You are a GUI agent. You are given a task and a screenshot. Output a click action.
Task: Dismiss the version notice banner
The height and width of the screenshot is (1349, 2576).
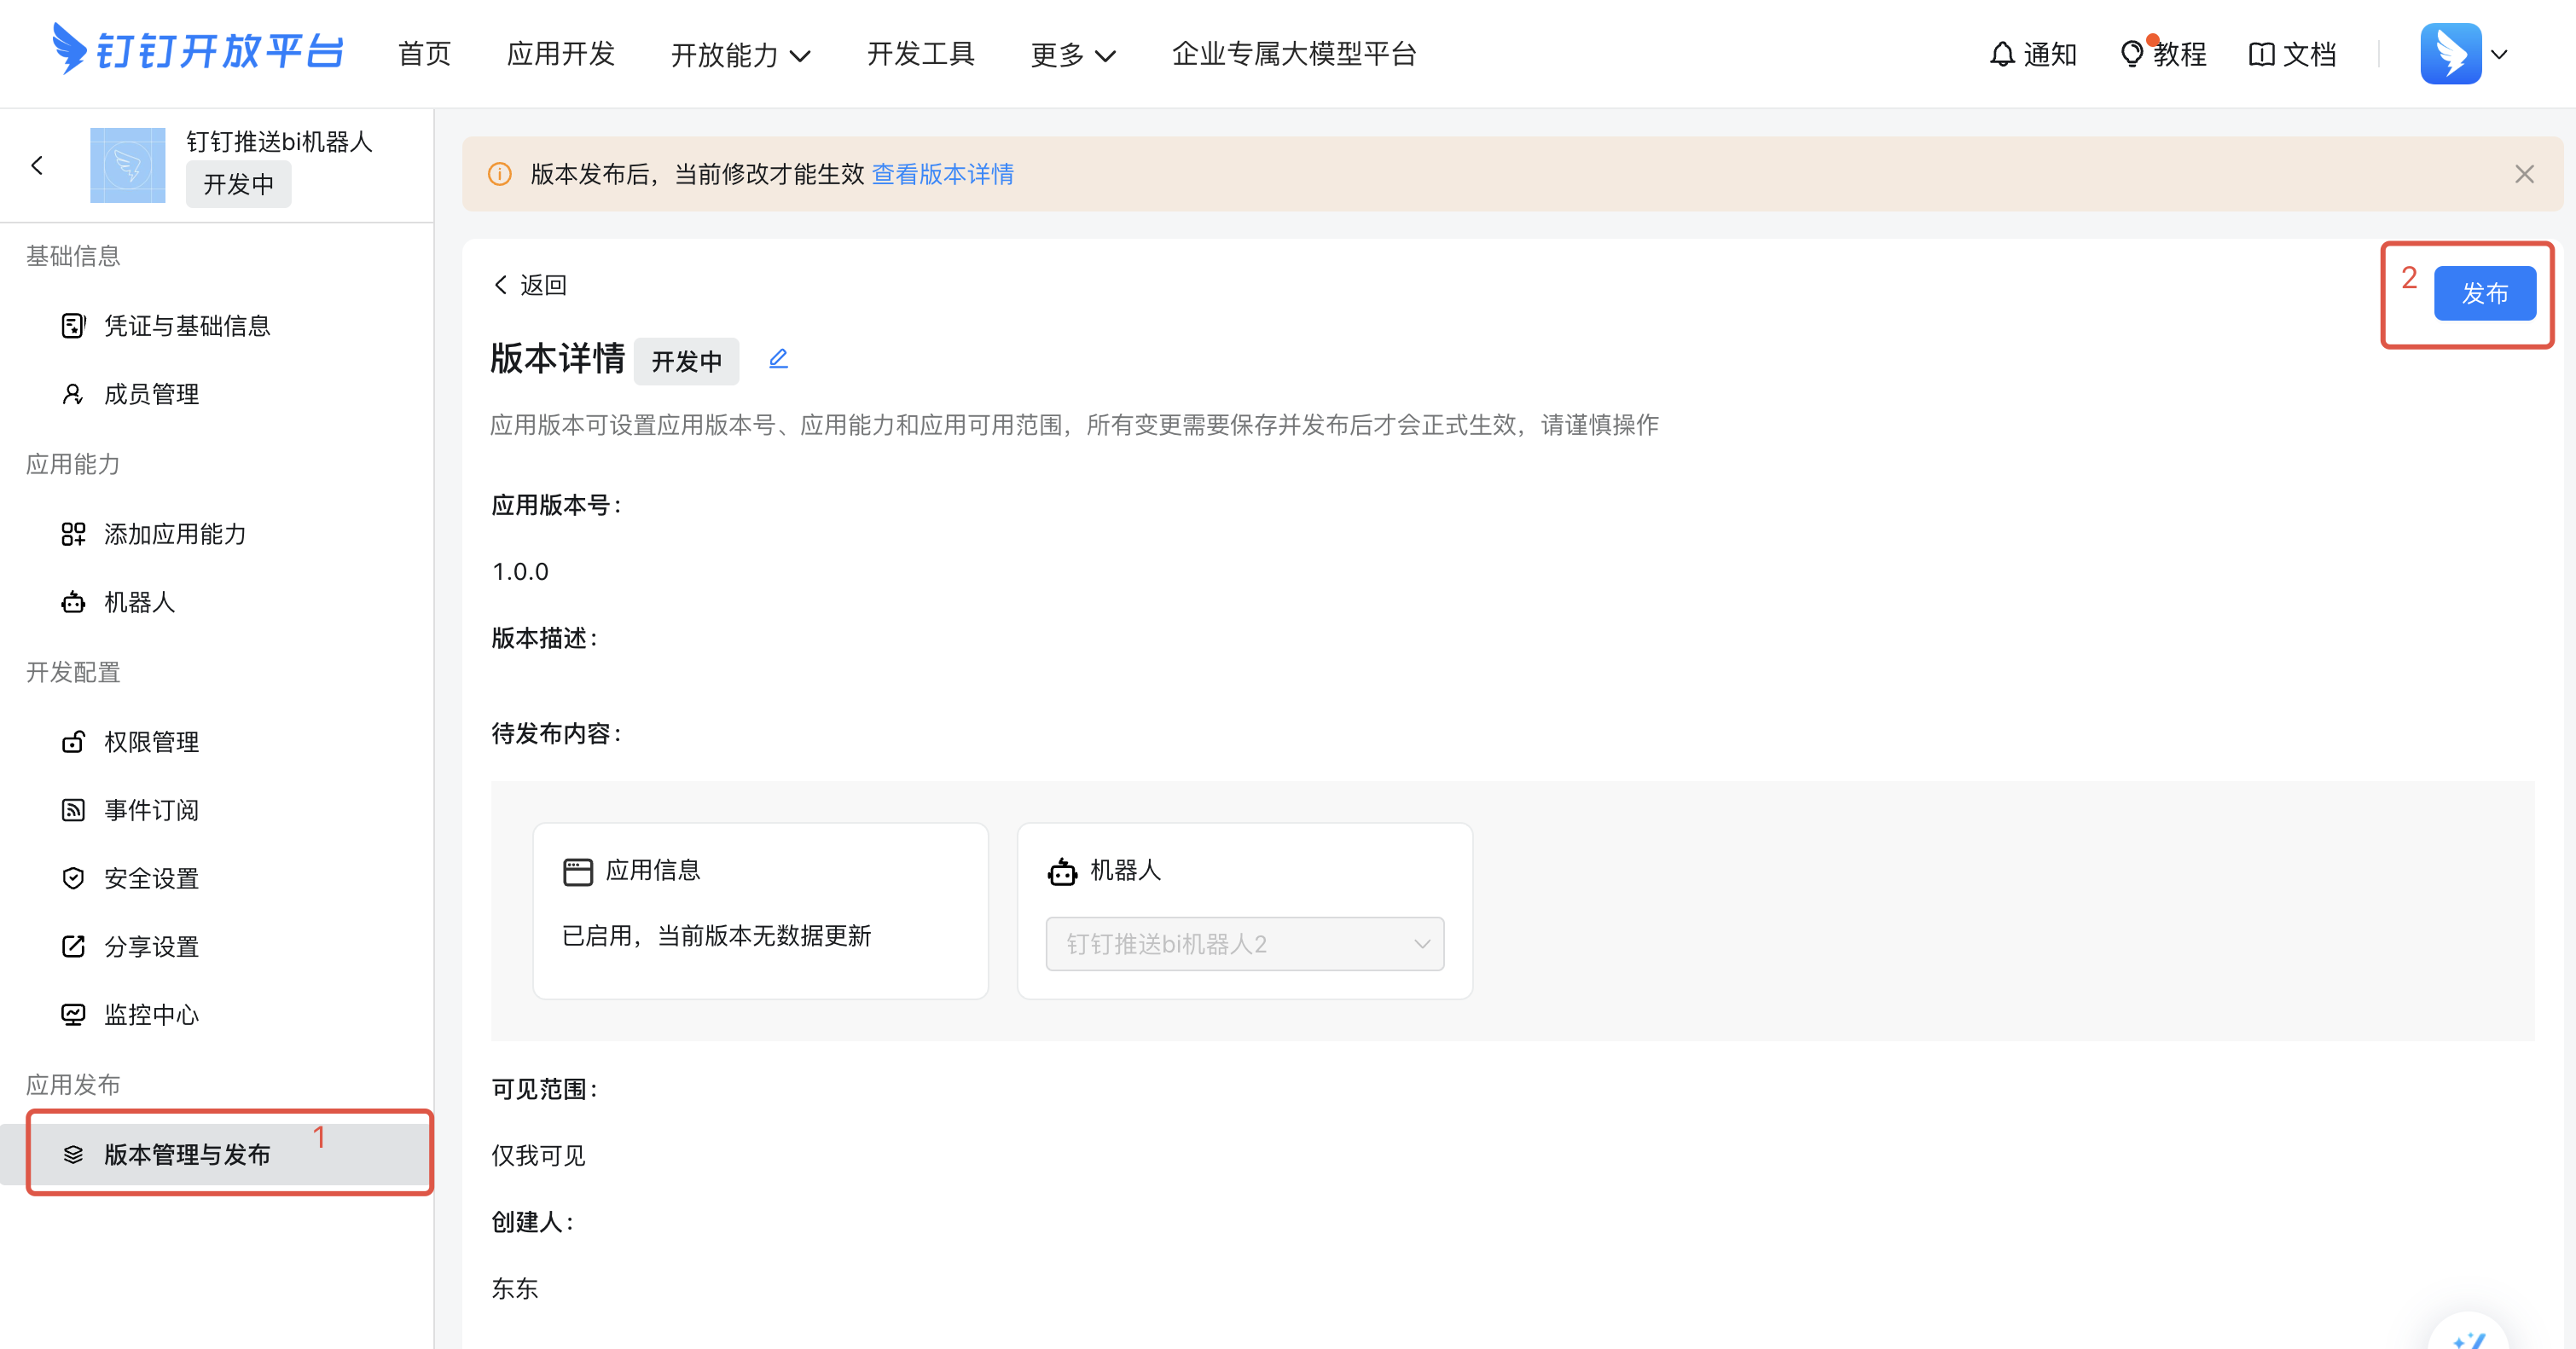coord(2524,174)
